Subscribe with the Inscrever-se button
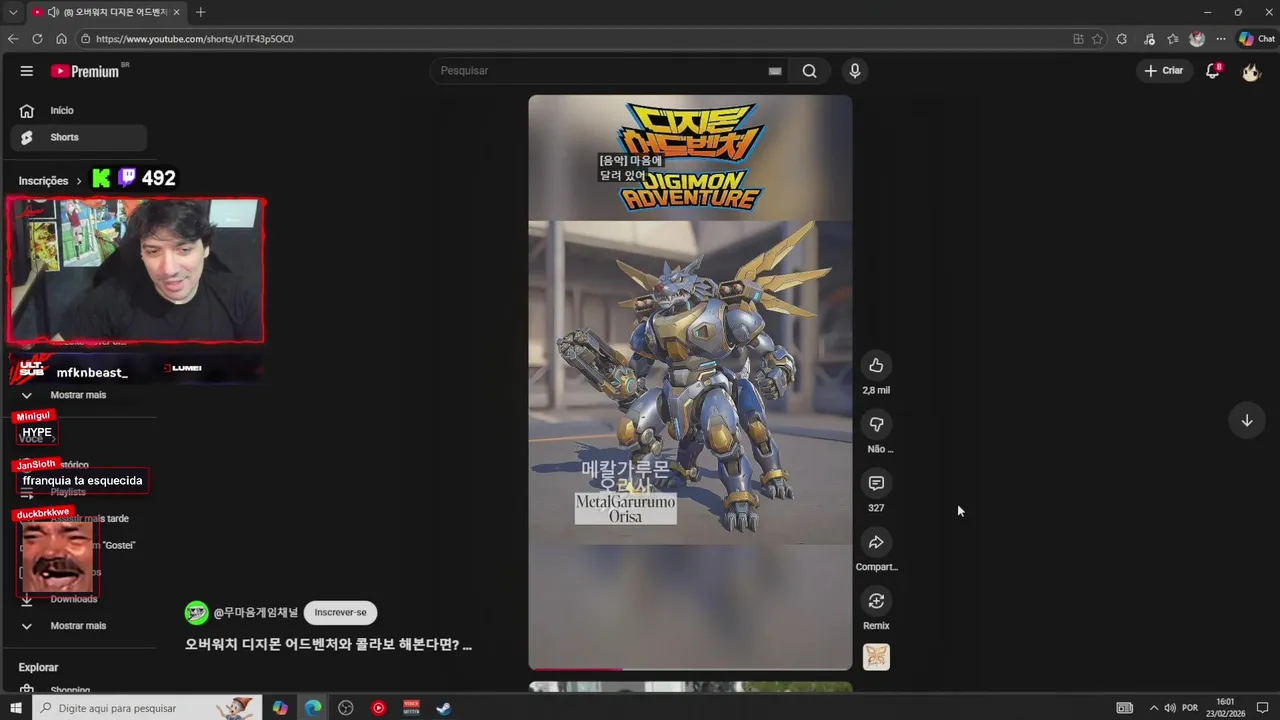 [x=340, y=612]
